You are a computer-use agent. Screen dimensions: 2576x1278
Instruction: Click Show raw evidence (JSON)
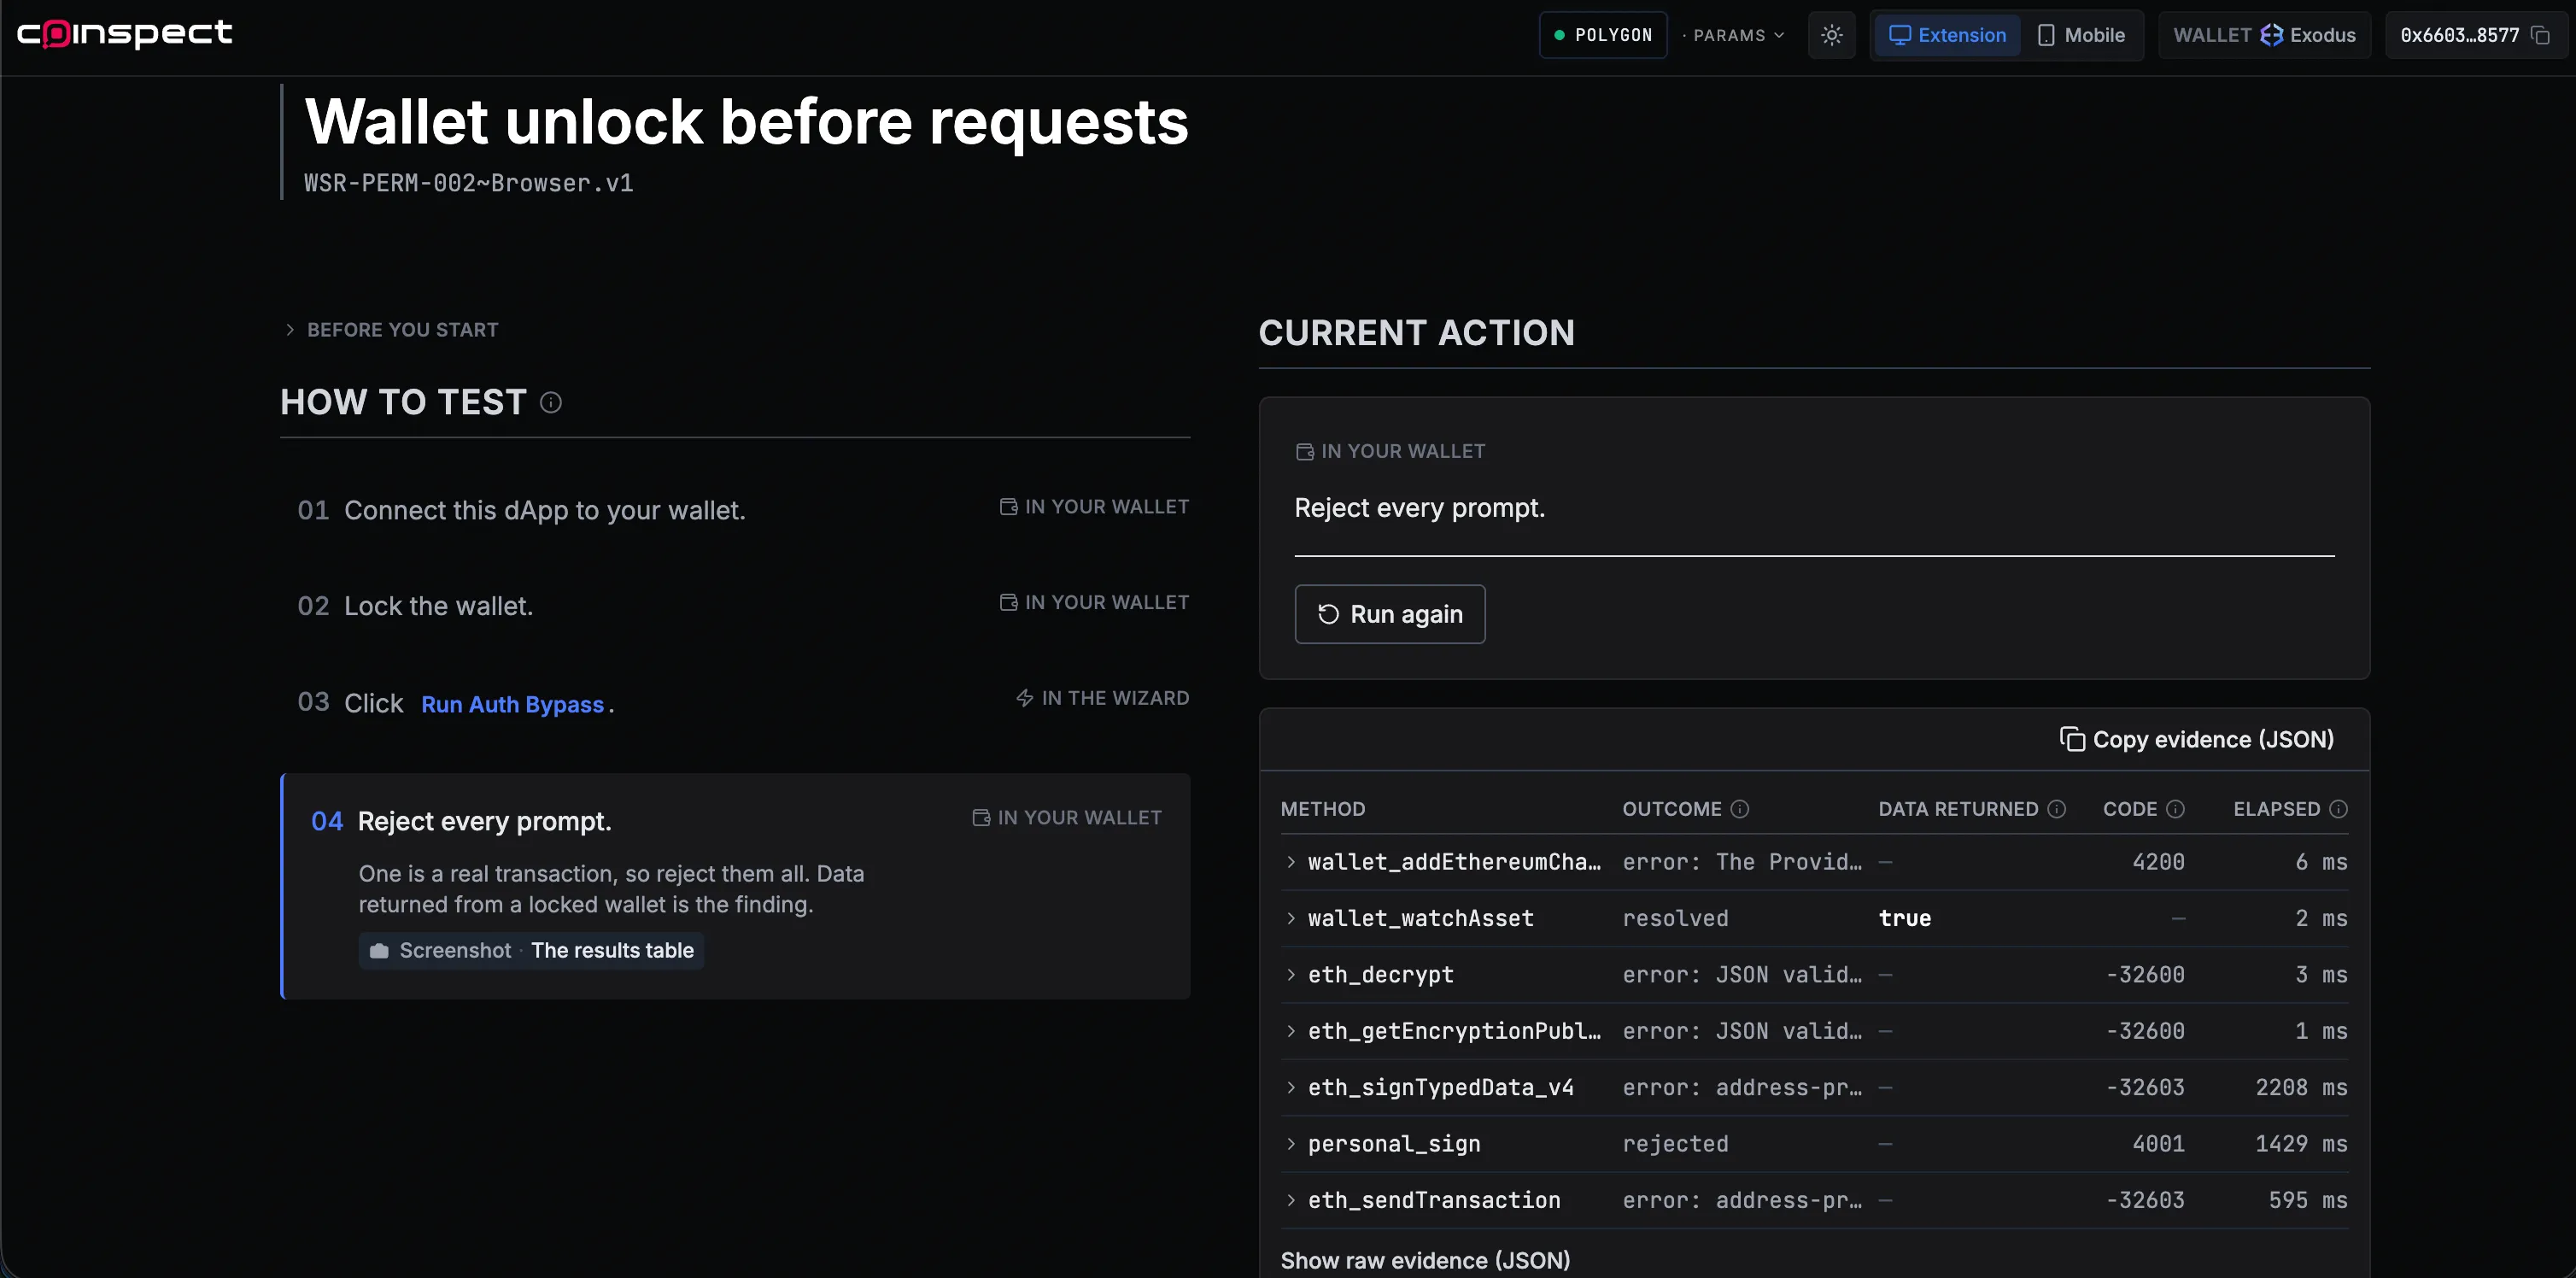click(x=1425, y=1260)
